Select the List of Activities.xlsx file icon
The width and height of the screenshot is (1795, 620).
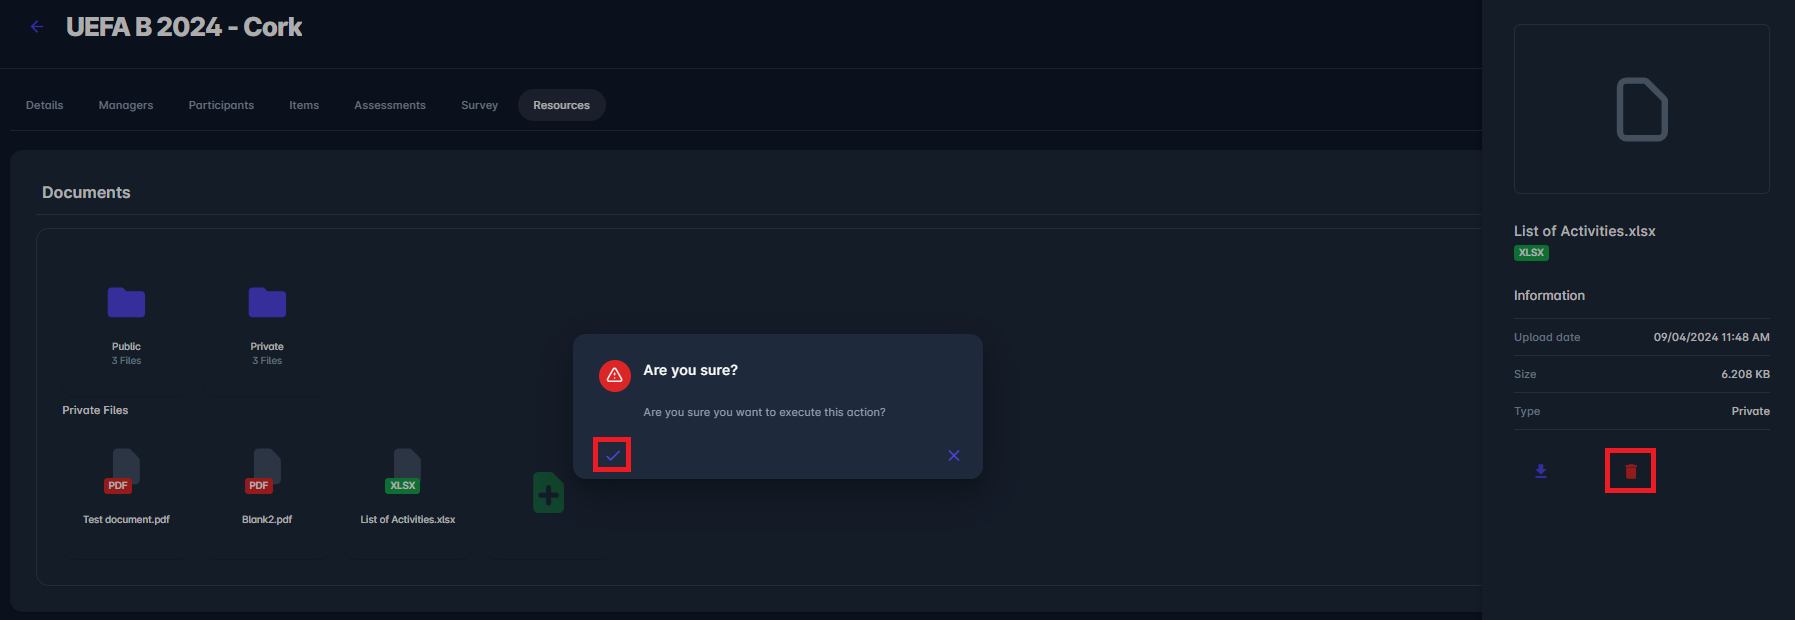[x=406, y=471]
